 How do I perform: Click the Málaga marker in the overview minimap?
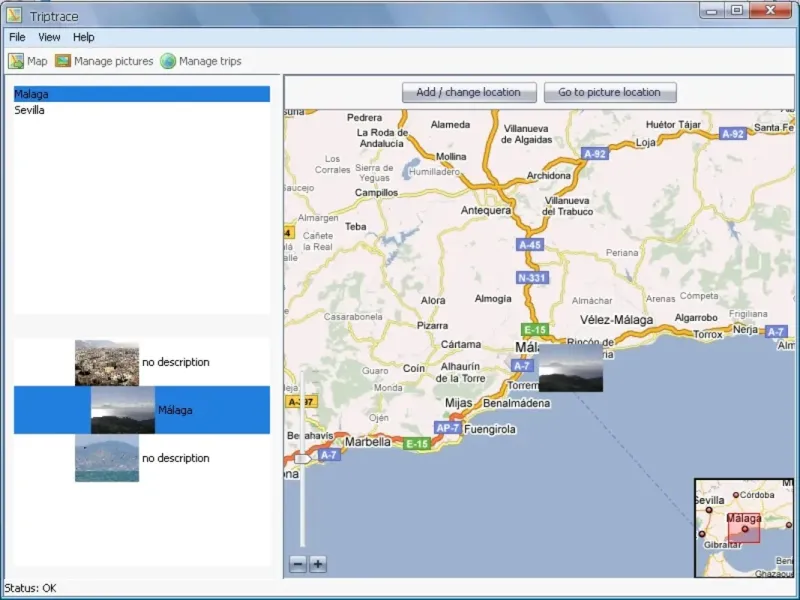tap(745, 529)
